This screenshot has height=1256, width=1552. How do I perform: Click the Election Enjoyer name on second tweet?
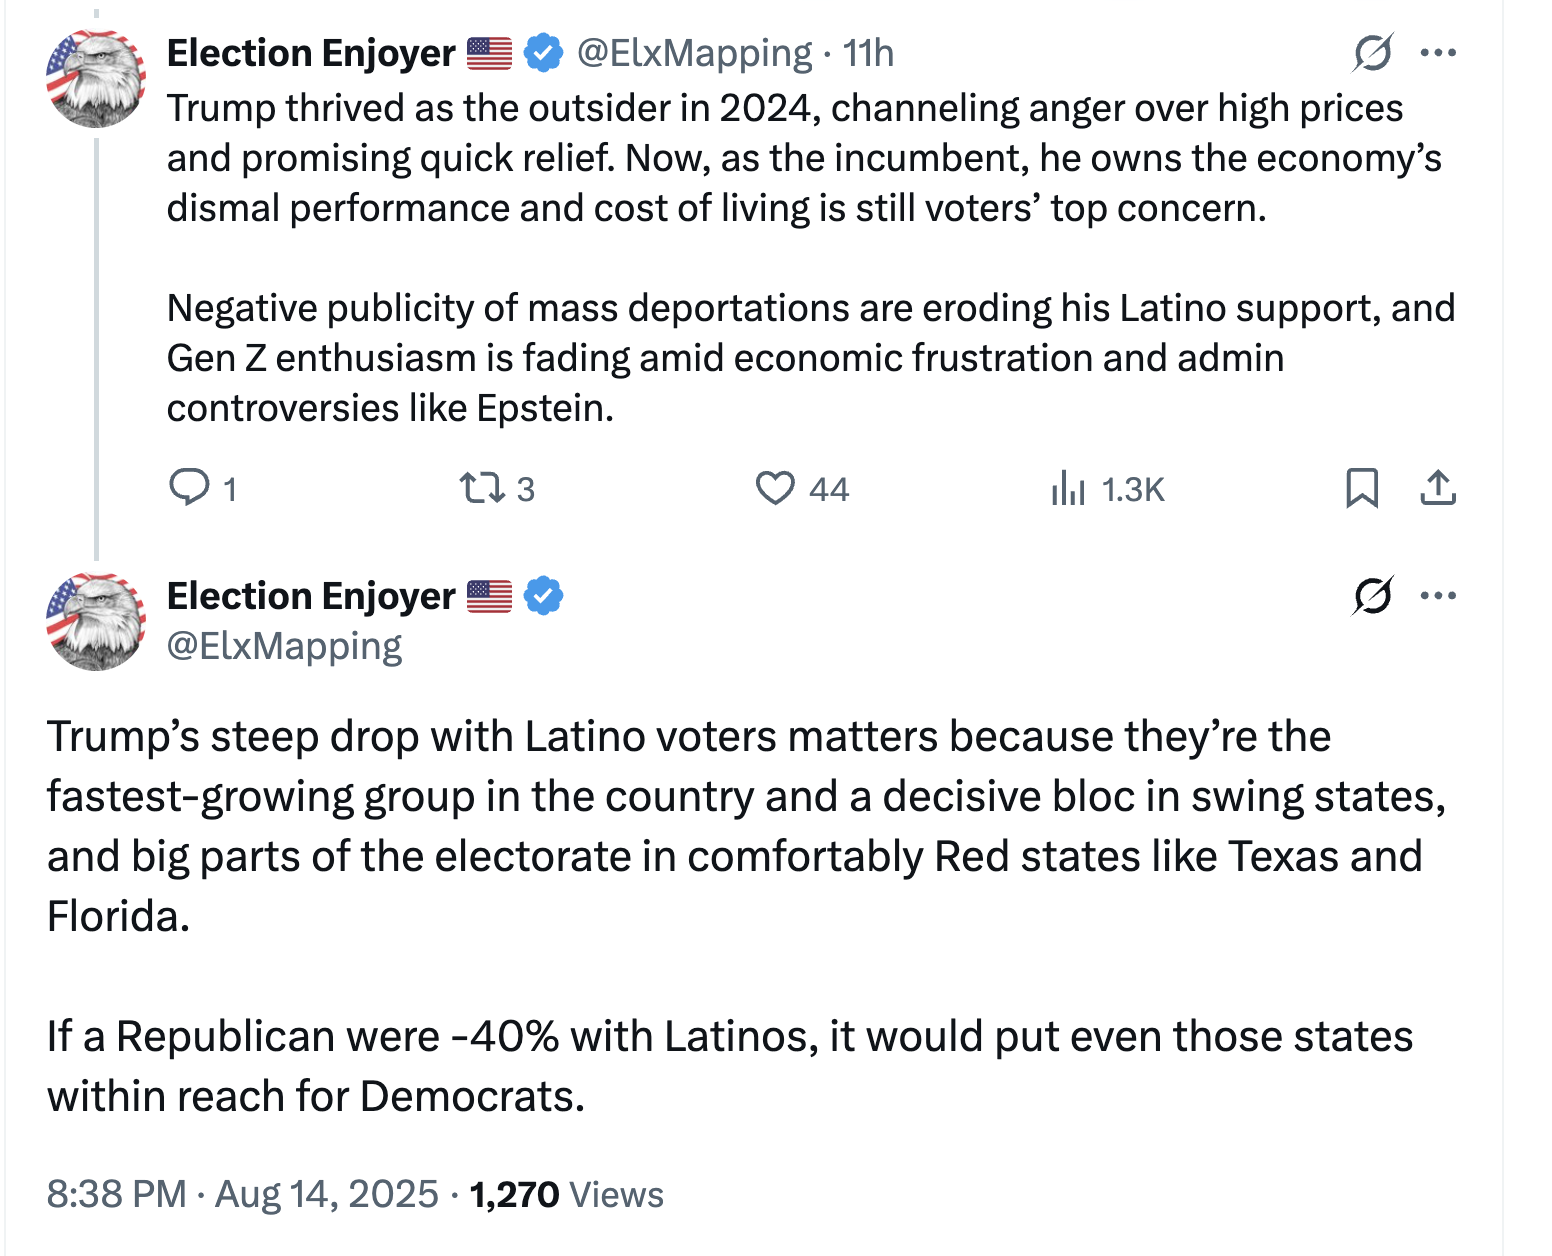pyautogui.click(x=310, y=596)
